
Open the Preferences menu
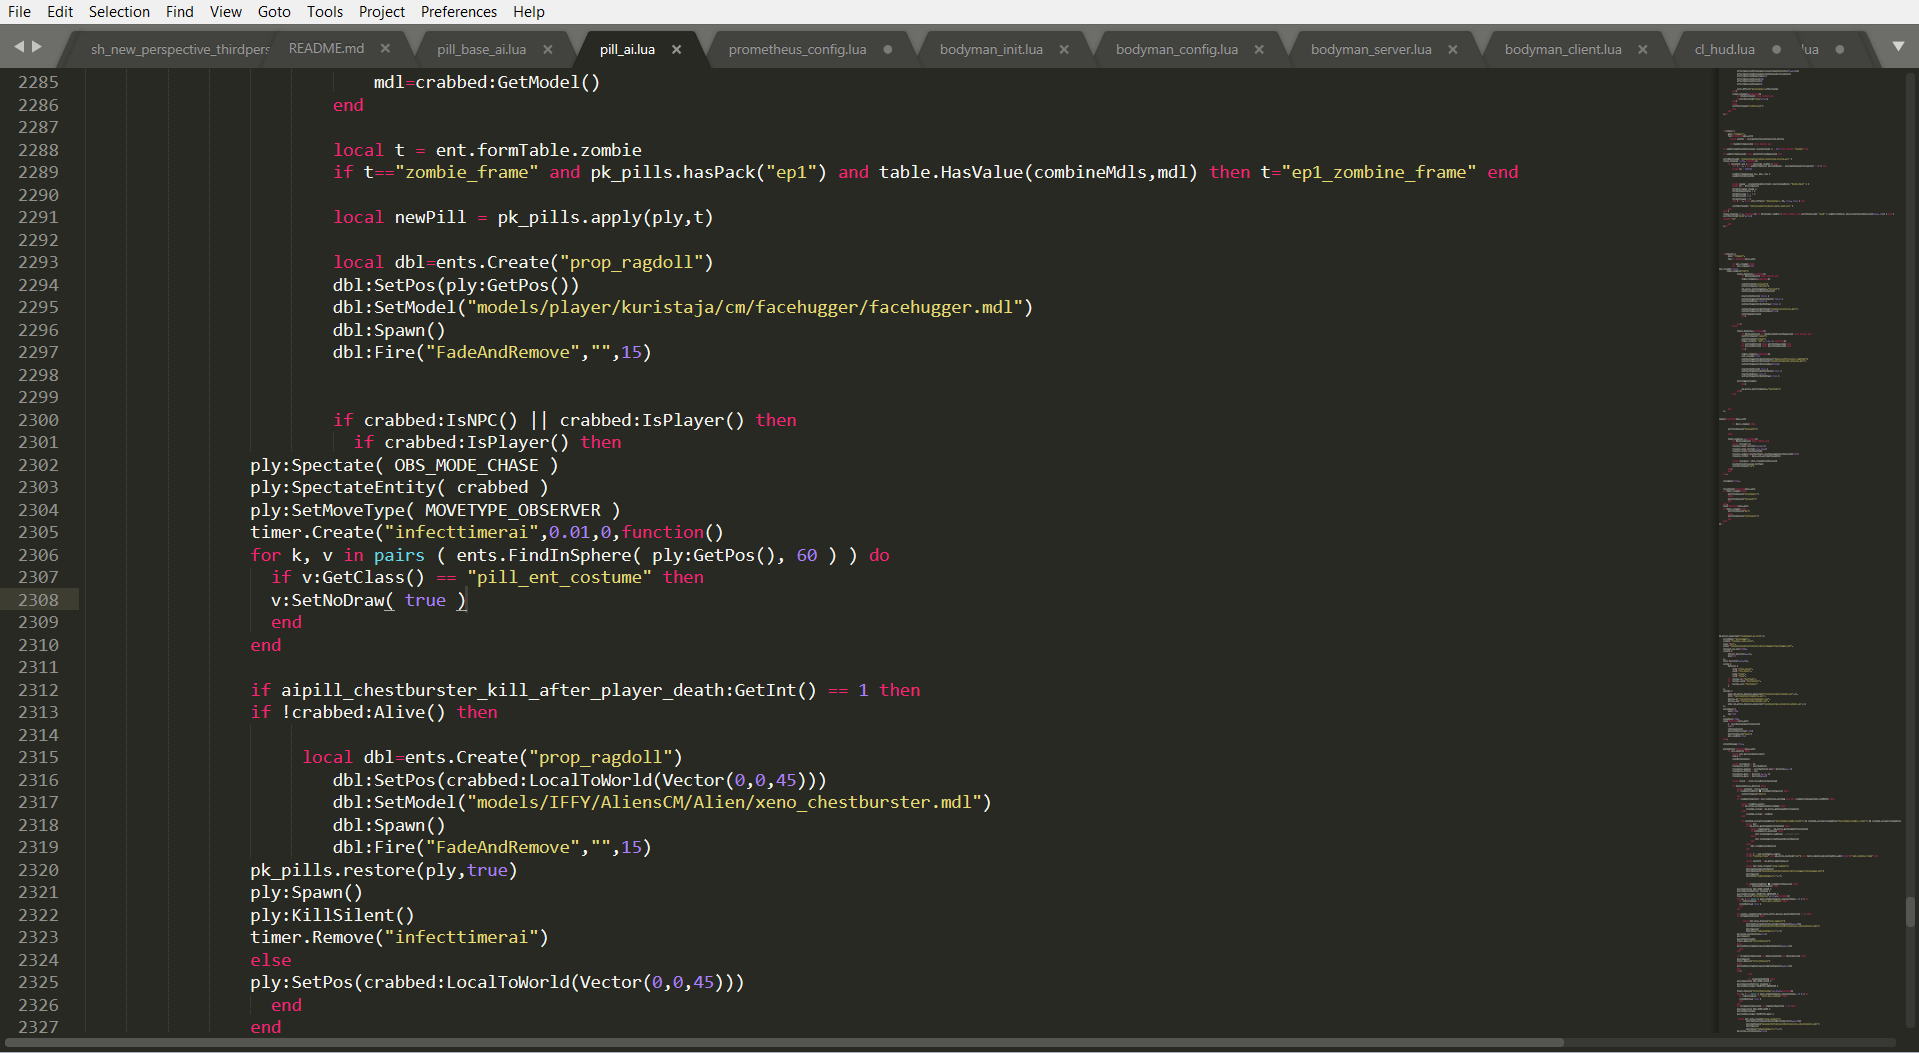pyautogui.click(x=459, y=12)
